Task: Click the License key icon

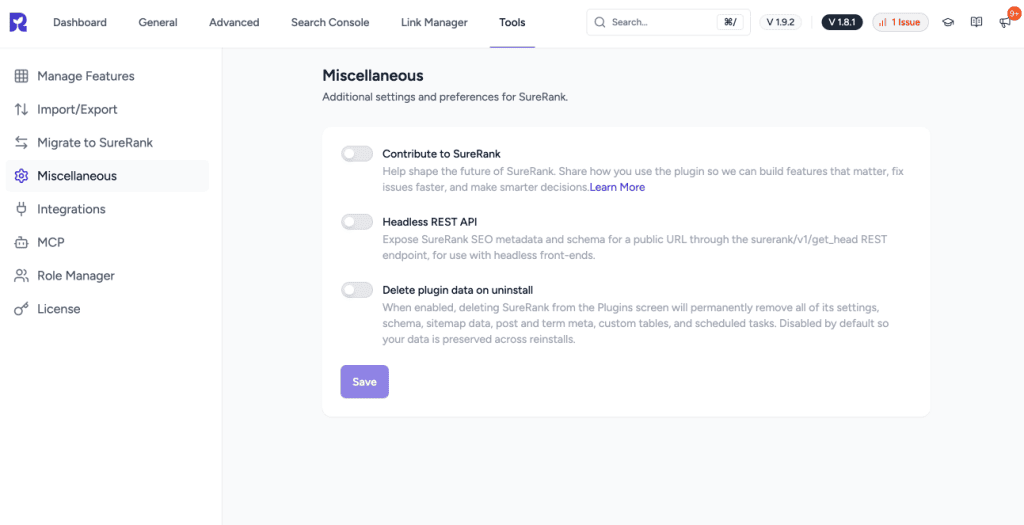Action: tap(21, 309)
